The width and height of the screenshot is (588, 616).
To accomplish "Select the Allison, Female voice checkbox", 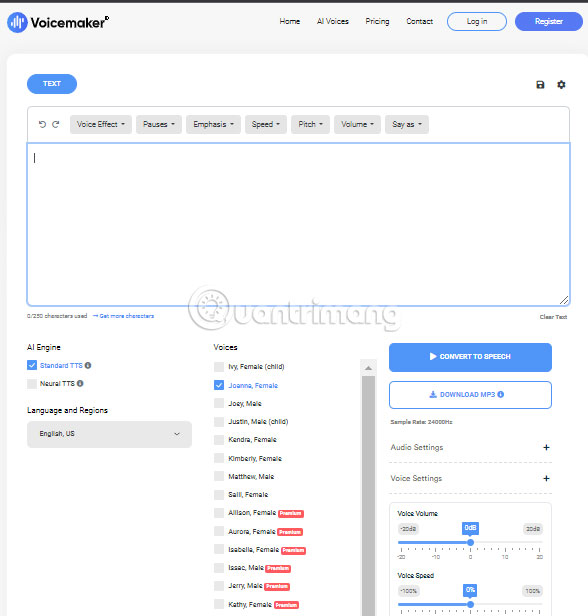I will point(219,513).
